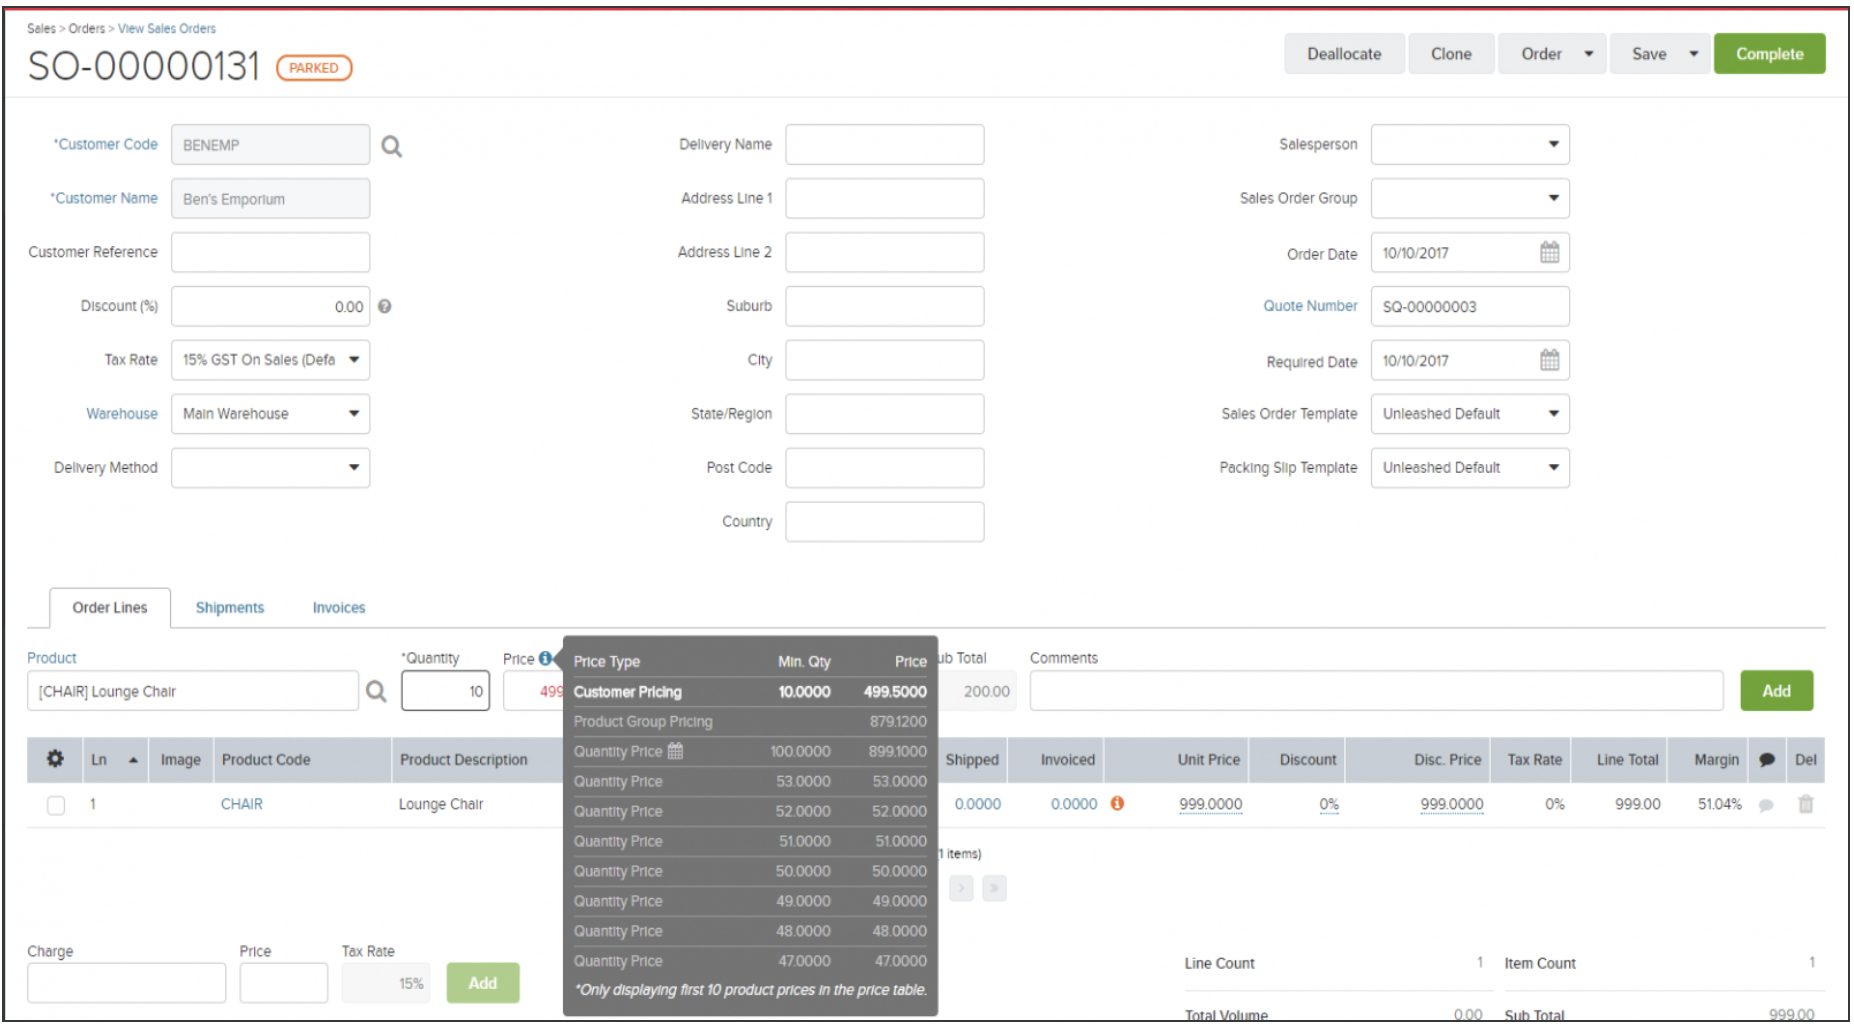
Task: Click the help icon beside Discount (%)
Action: (385, 306)
